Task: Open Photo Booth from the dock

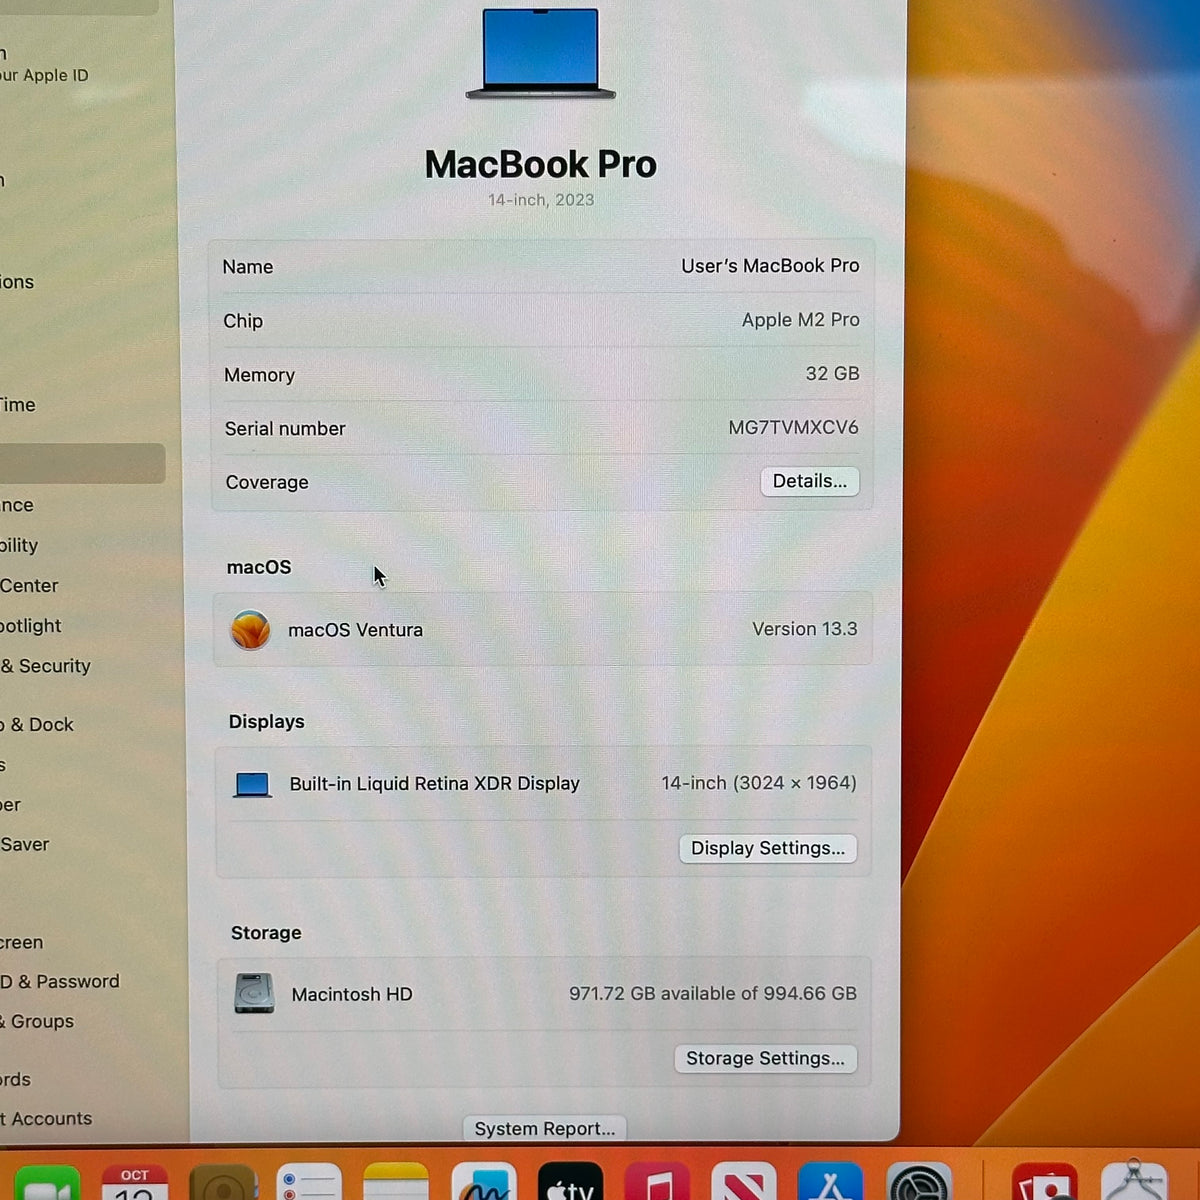Action: pyautogui.click(x=1045, y=1183)
